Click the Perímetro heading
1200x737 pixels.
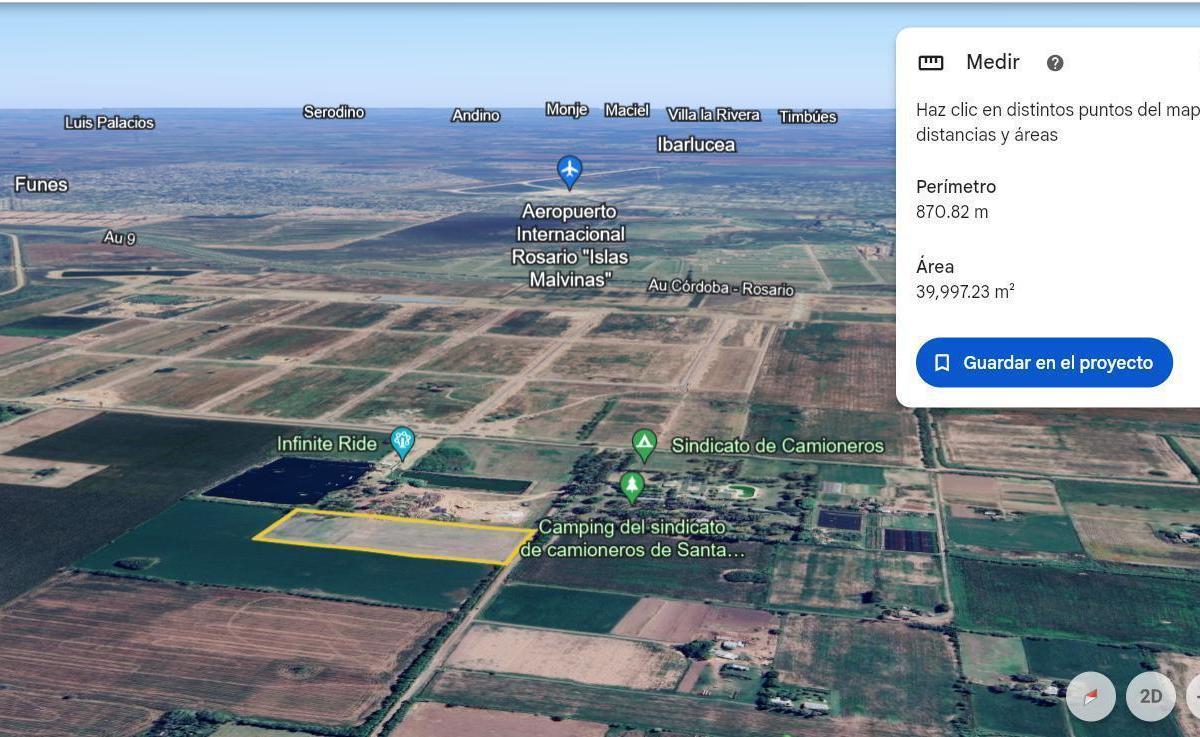click(x=956, y=187)
